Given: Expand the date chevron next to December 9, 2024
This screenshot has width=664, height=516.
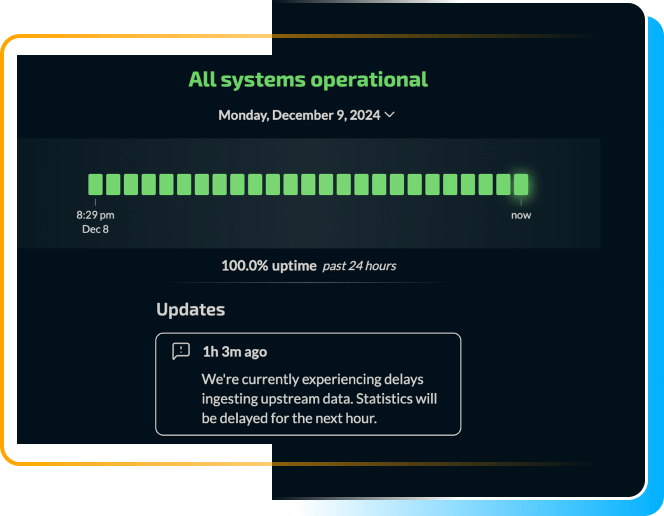Looking at the screenshot, I should [x=390, y=115].
